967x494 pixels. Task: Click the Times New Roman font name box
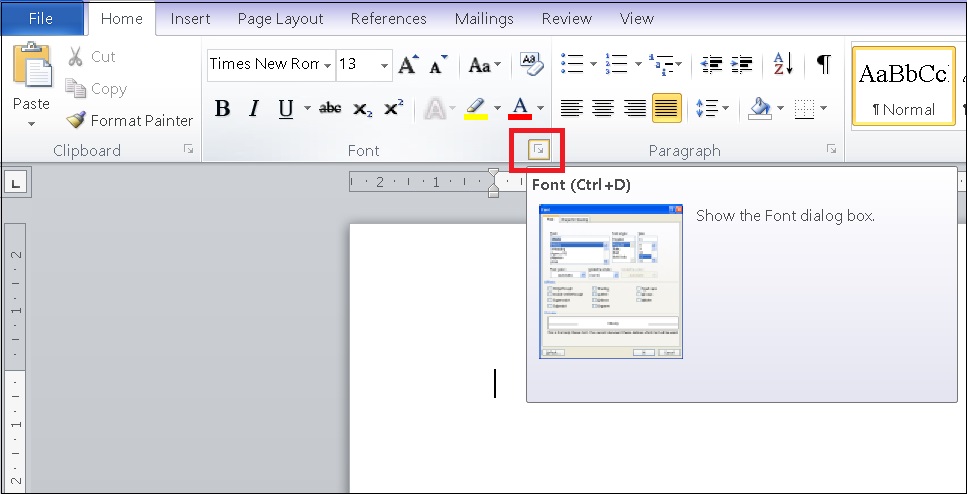click(265, 64)
